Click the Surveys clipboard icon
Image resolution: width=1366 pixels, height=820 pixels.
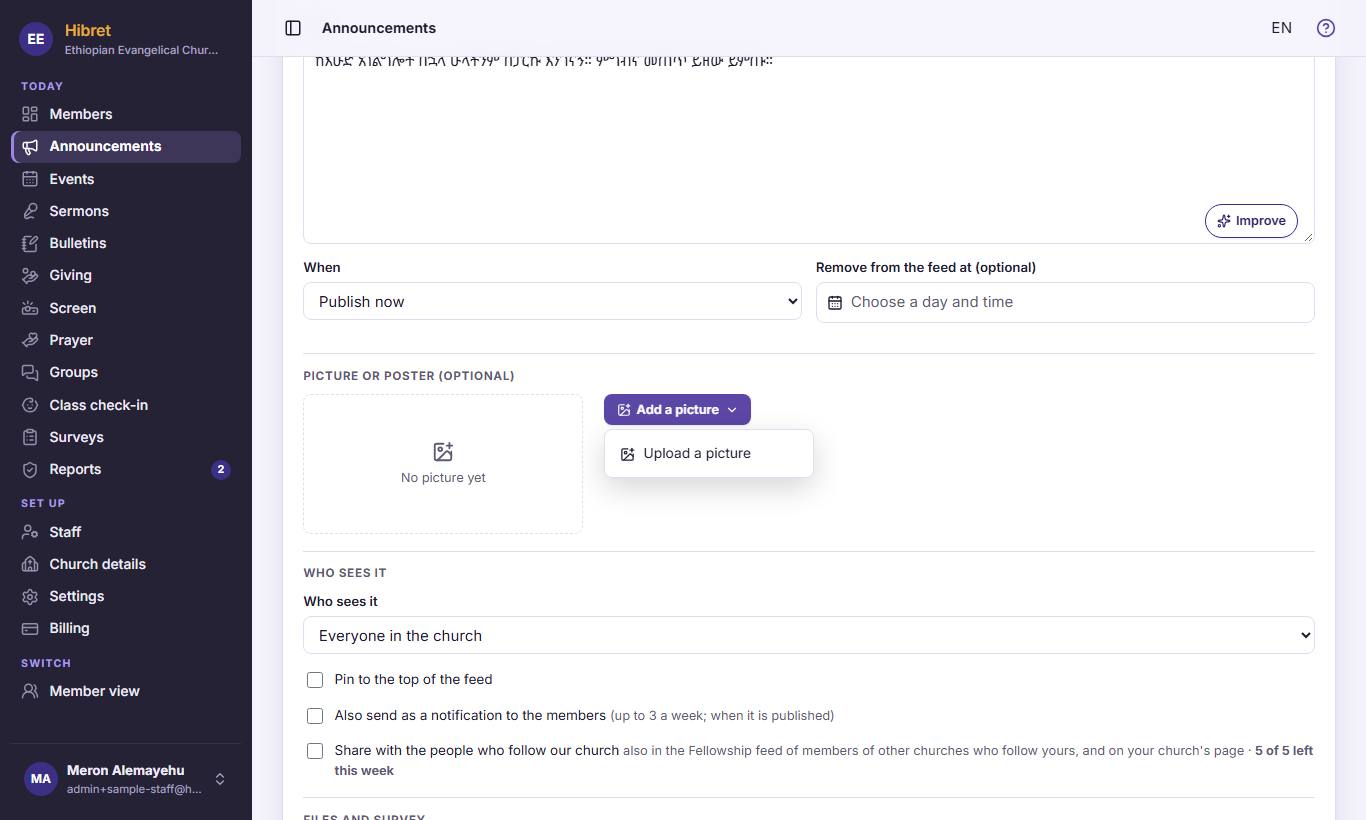[30, 437]
